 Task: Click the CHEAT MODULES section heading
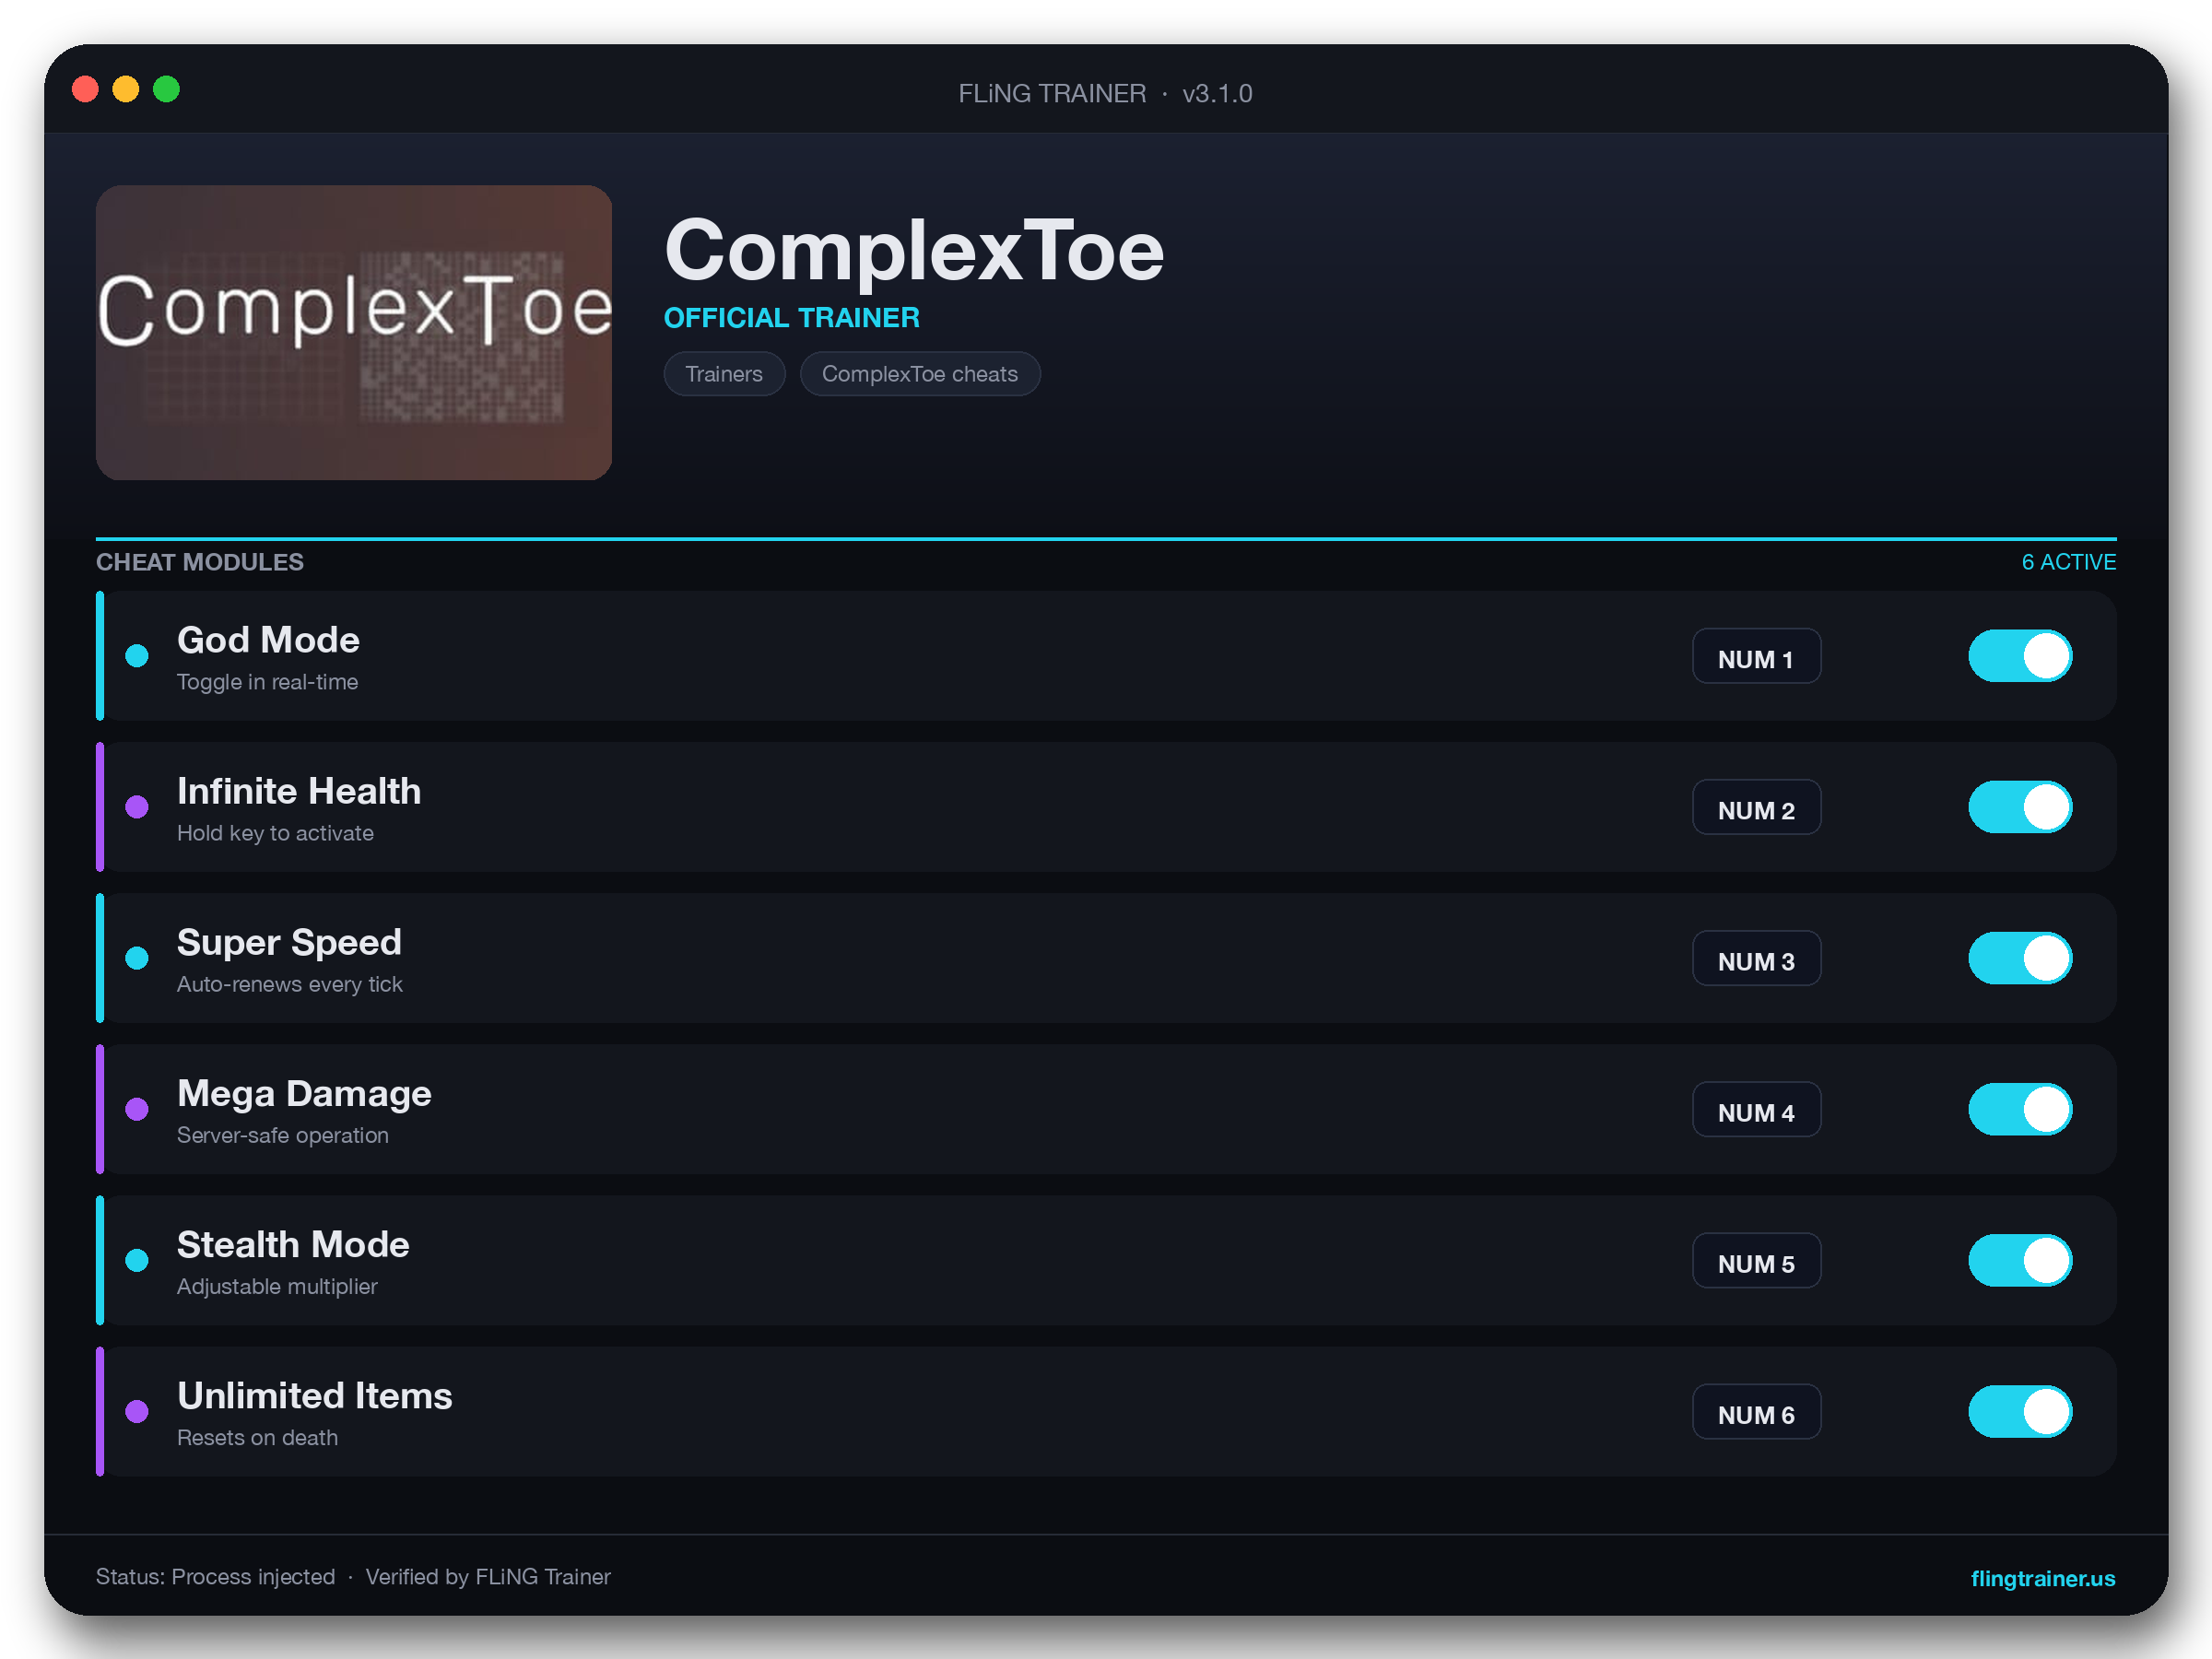point(200,562)
